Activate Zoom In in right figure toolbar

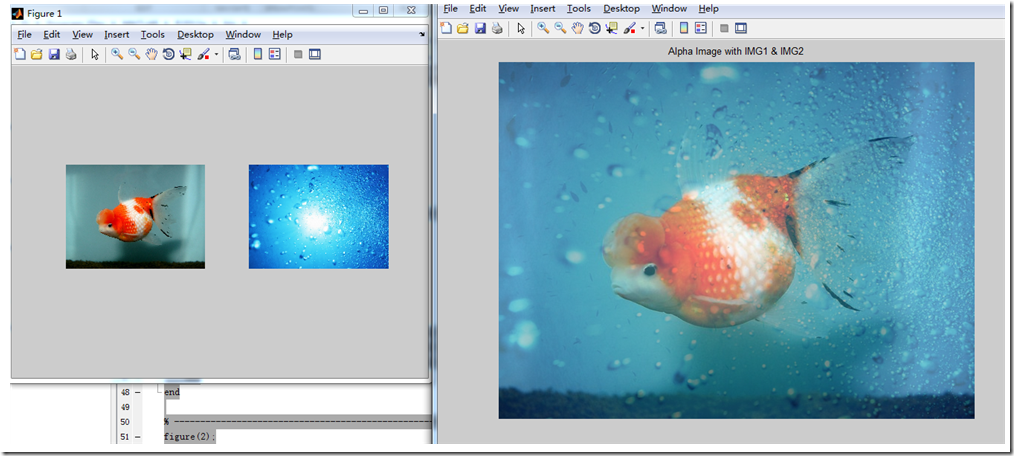543,28
